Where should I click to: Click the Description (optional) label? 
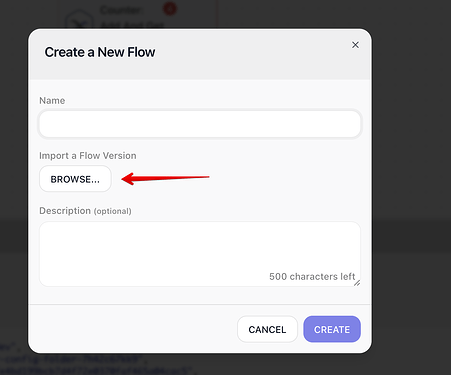pyautogui.click(x=85, y=211)
